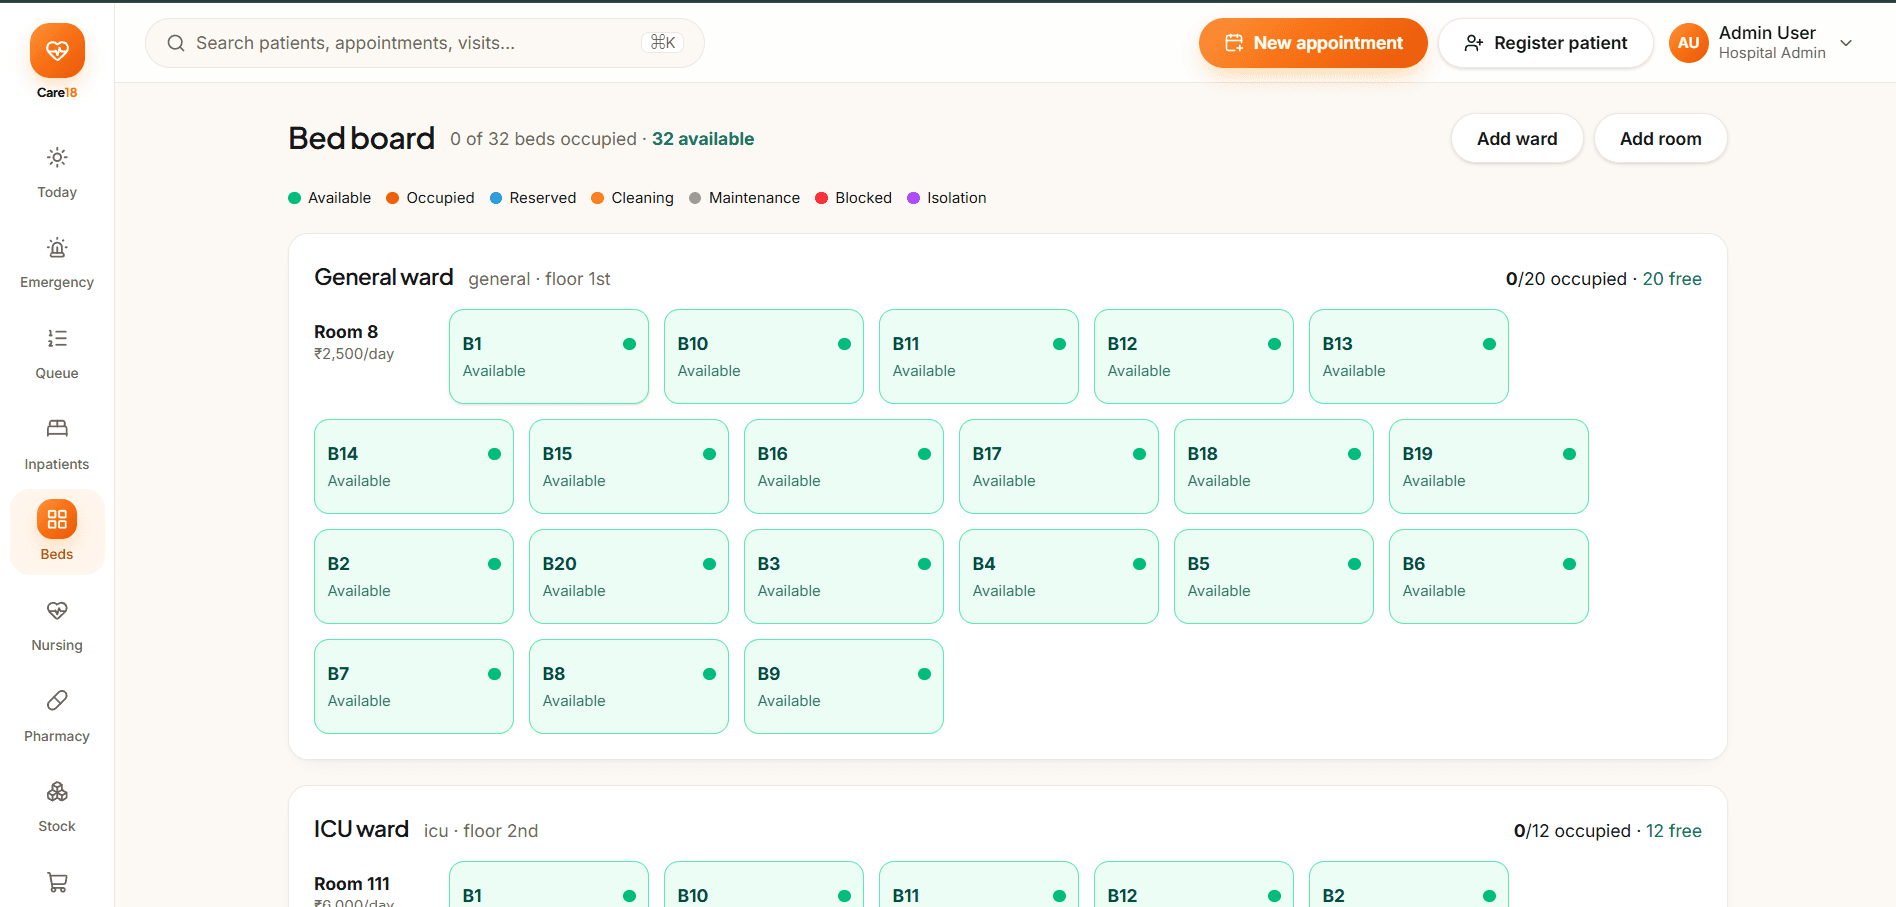Click the '20 free' text
The width and height of the screenshot is (1896, 907).
1672,279
